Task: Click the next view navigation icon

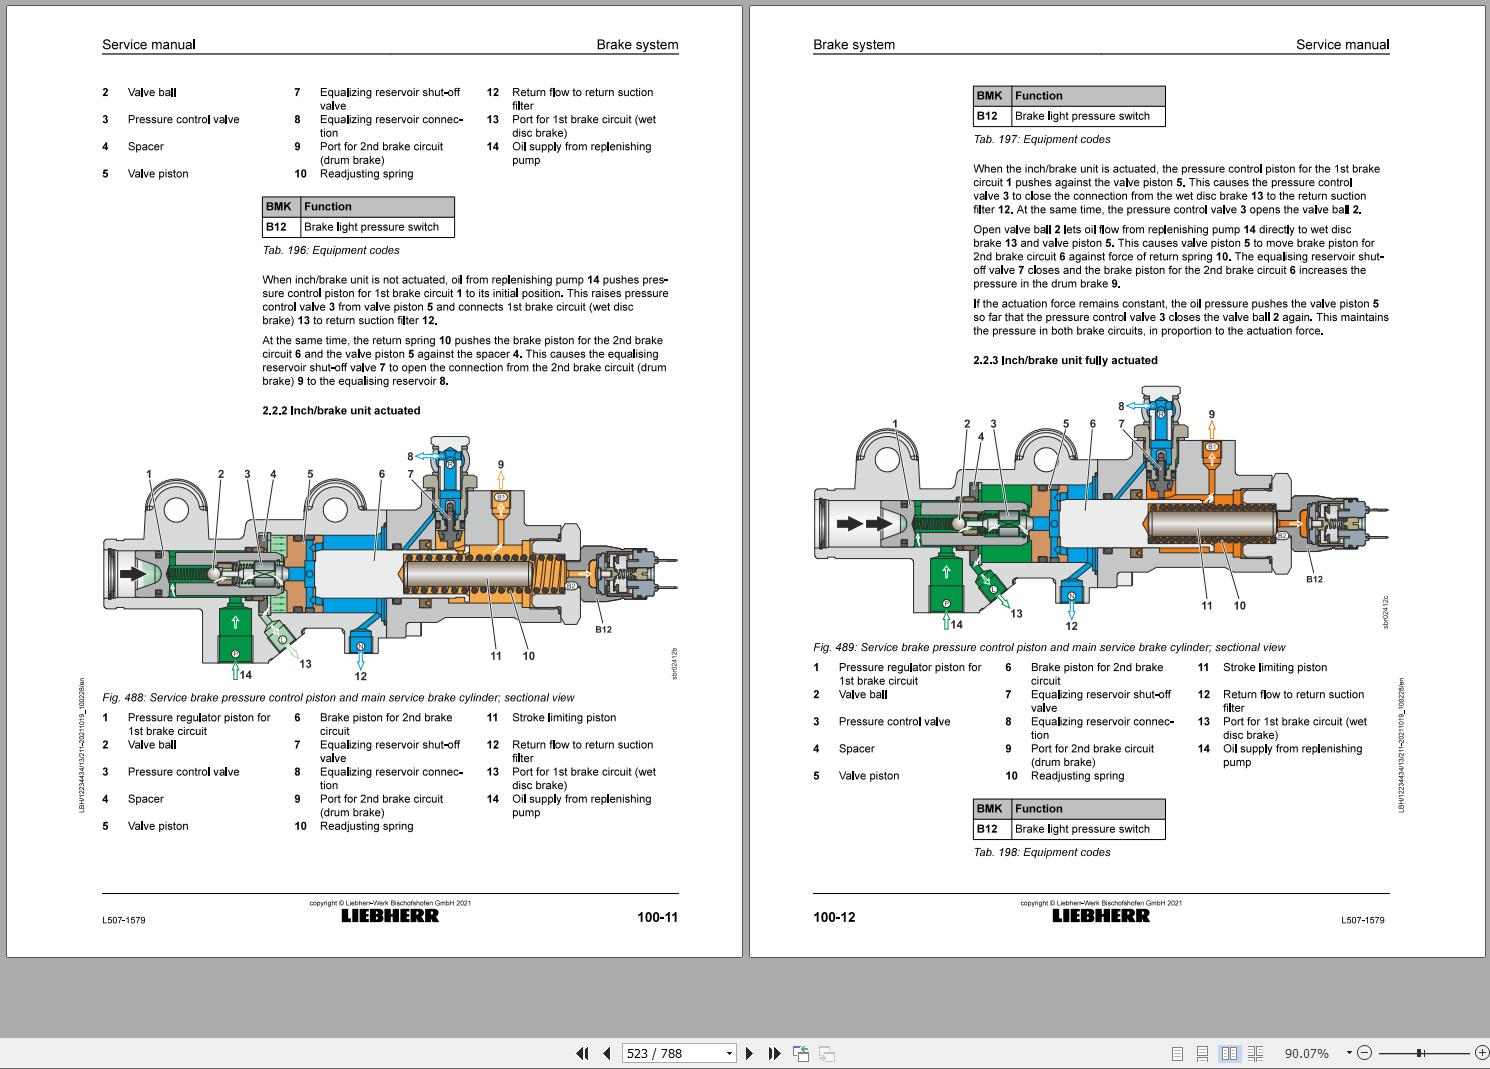Action: tap(827, 1053)
